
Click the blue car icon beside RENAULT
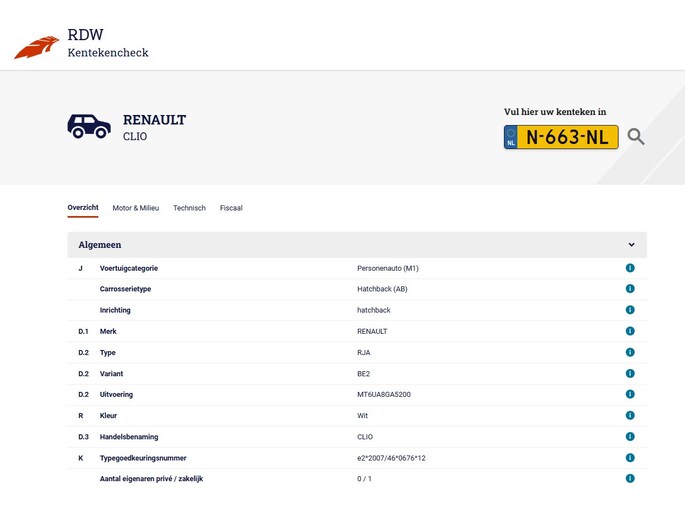tap(89, 126)
